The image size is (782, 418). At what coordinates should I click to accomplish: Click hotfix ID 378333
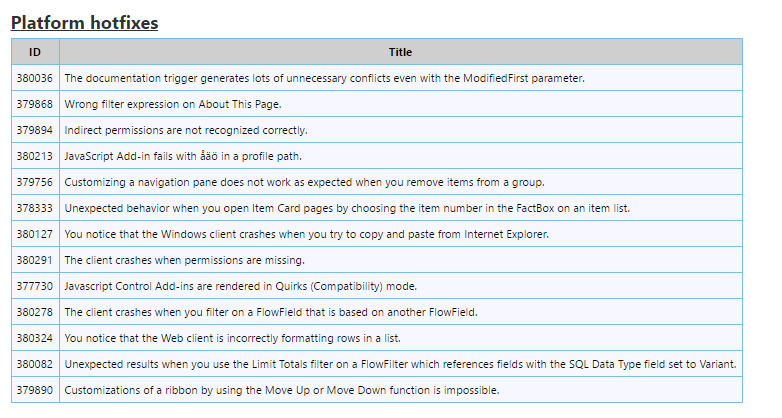(x=34, y=208)
